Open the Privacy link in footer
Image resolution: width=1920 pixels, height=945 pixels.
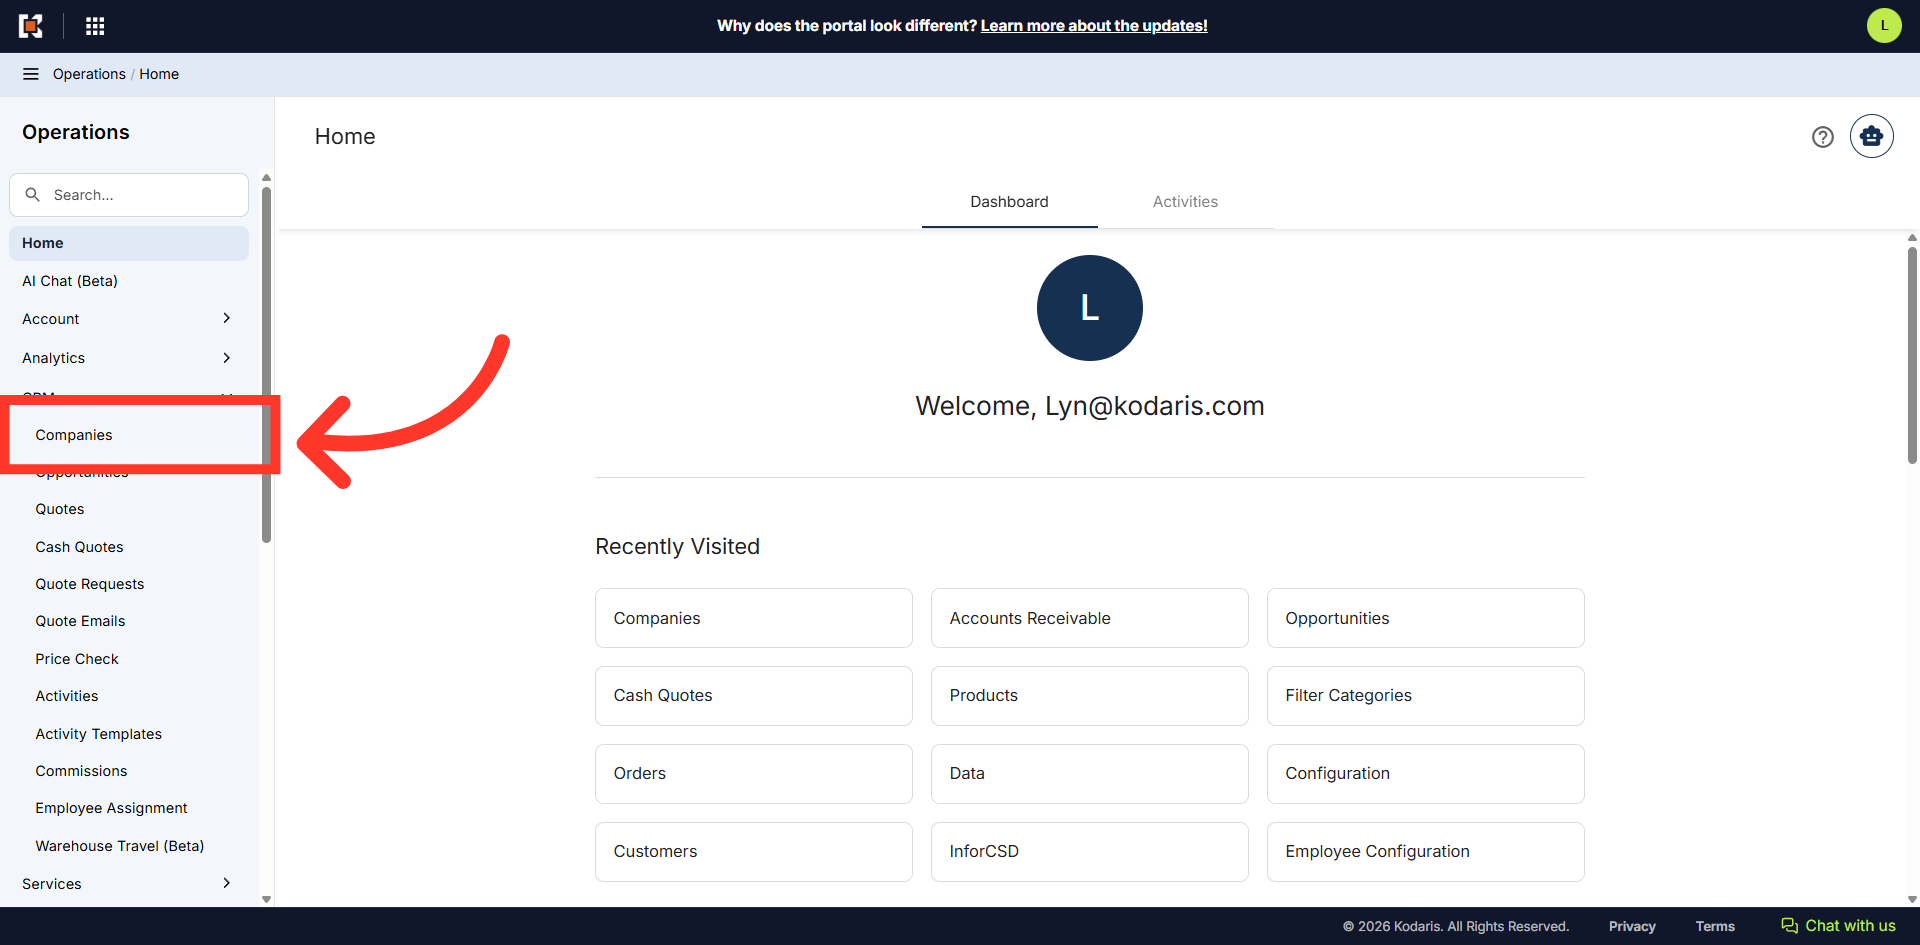(x=1632, y=926)
